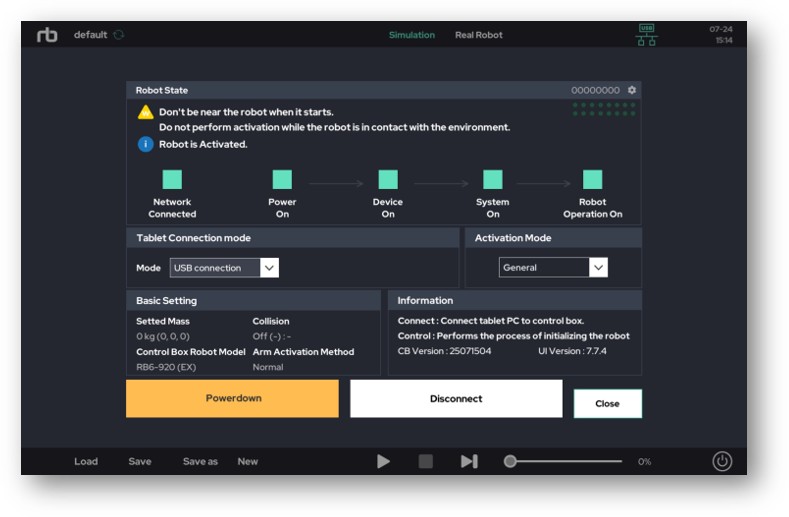The height and width of the screenshot is (517, 789).
Task: Click the Disconnect button
Action: click(456, 398)
